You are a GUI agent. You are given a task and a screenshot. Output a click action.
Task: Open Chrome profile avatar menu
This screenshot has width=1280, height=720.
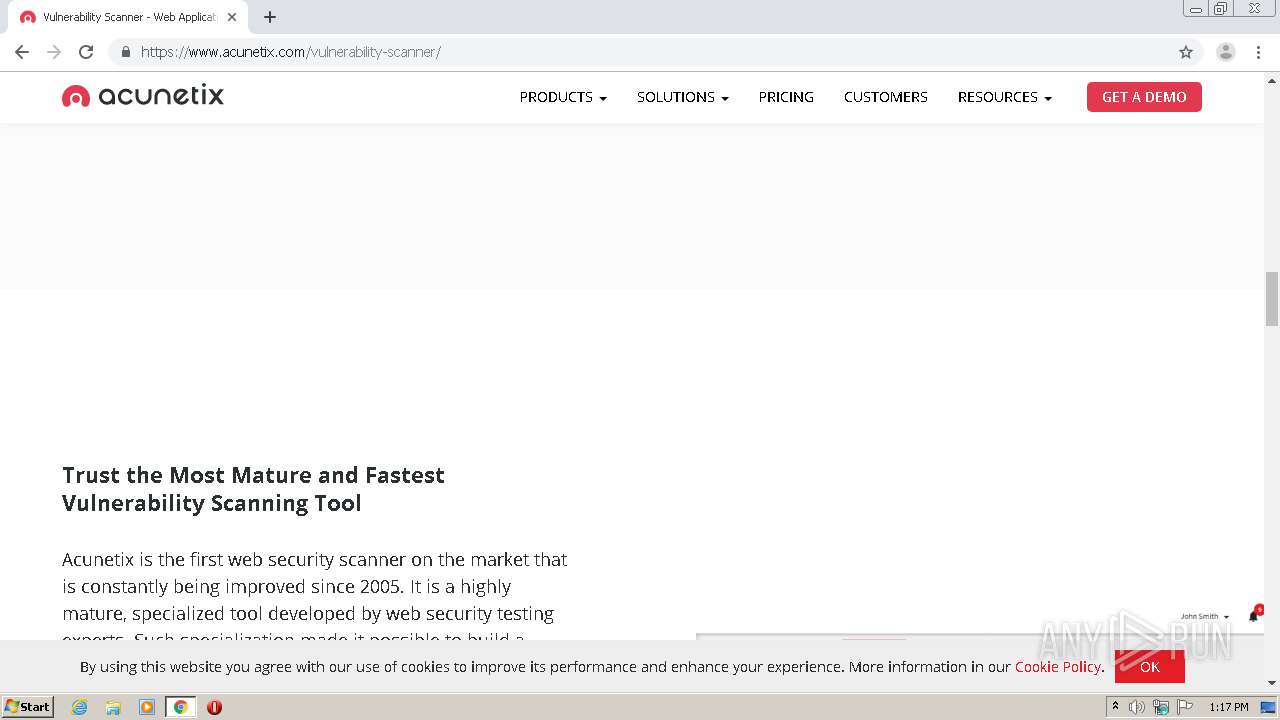1226,52
